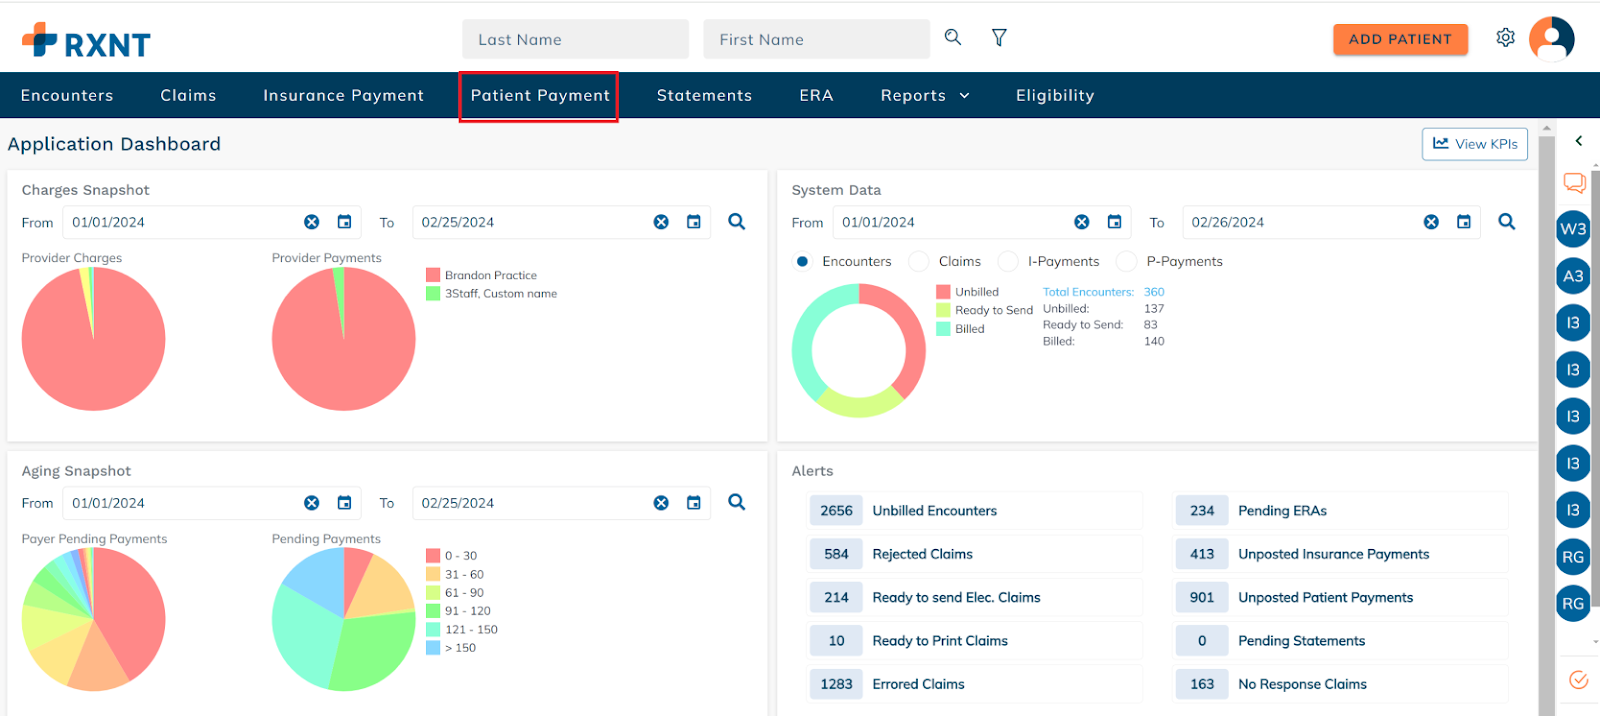This screenshot has width=1600, height=716.
Task: Expand the Reports dropdown menu
Action: 925,95
